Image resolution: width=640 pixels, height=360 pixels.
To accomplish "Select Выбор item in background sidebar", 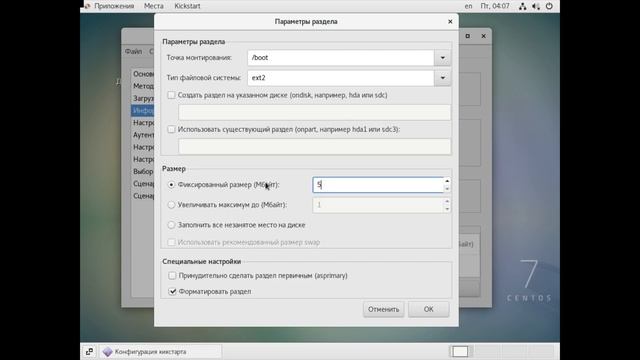I will click(143, 171).
